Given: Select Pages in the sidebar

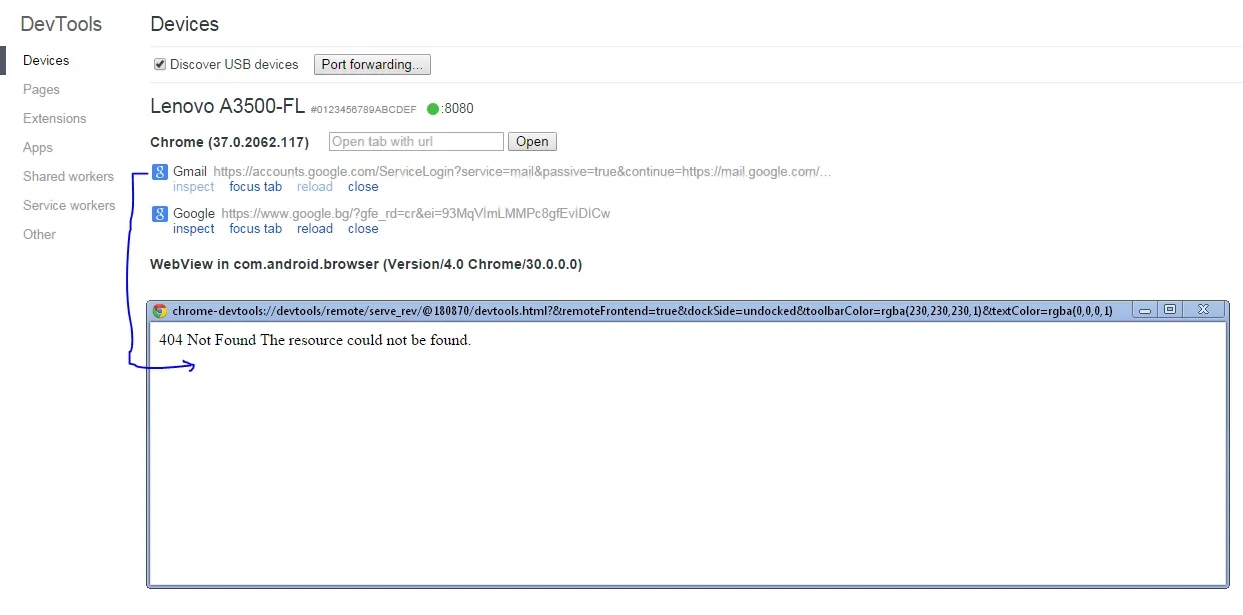Looking at the screenshot, I should [x=41, y=90].
